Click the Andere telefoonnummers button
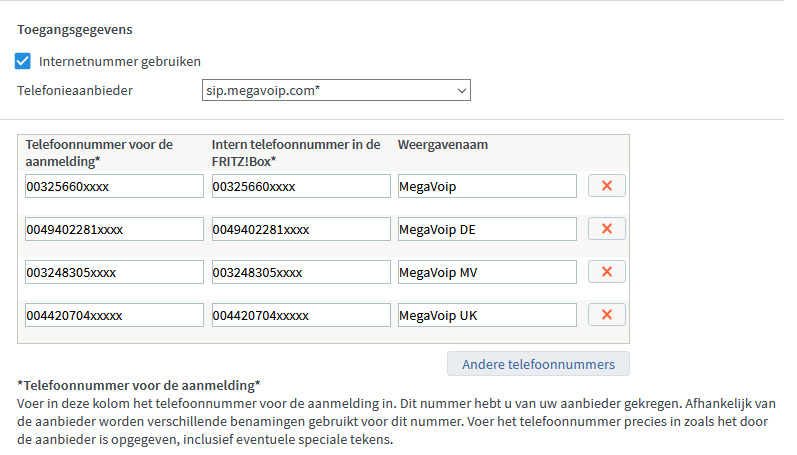This screenshot has height=455, width=797. tap(538, 363)
